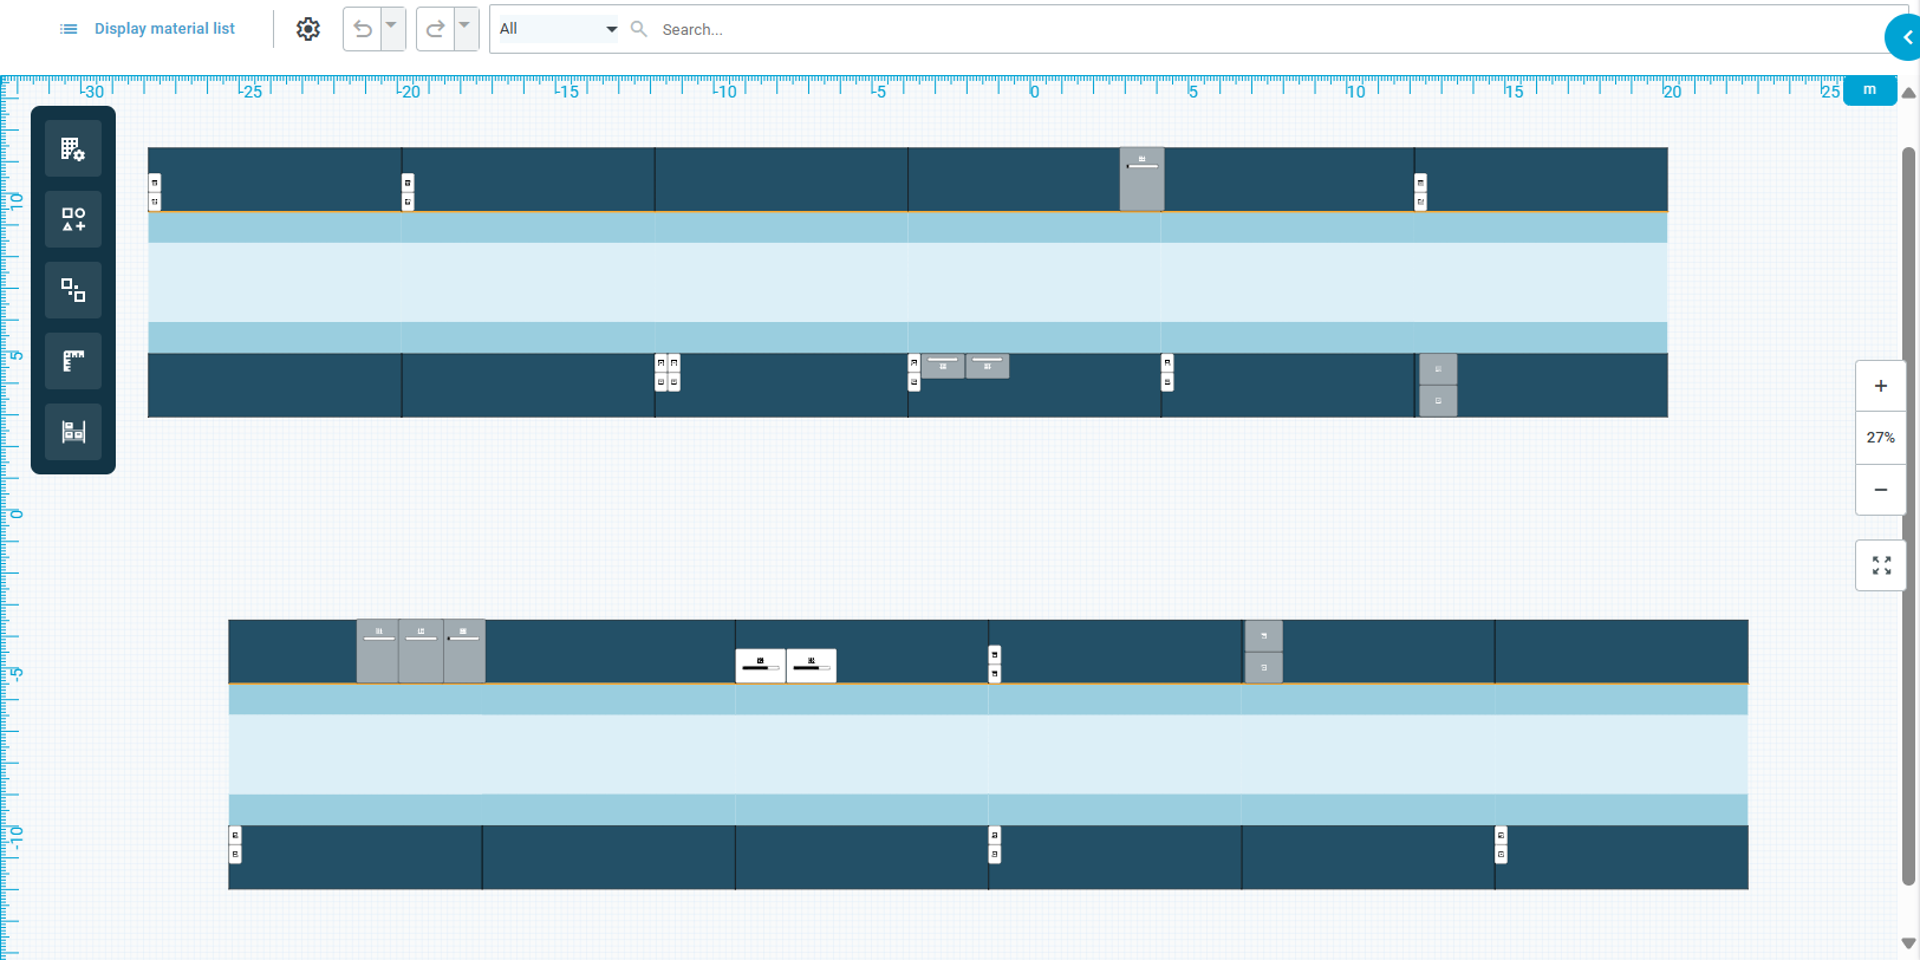Screen dimensions: 1920x960
Task: Activate the ruler measurement tool
Action: (73, 361)
